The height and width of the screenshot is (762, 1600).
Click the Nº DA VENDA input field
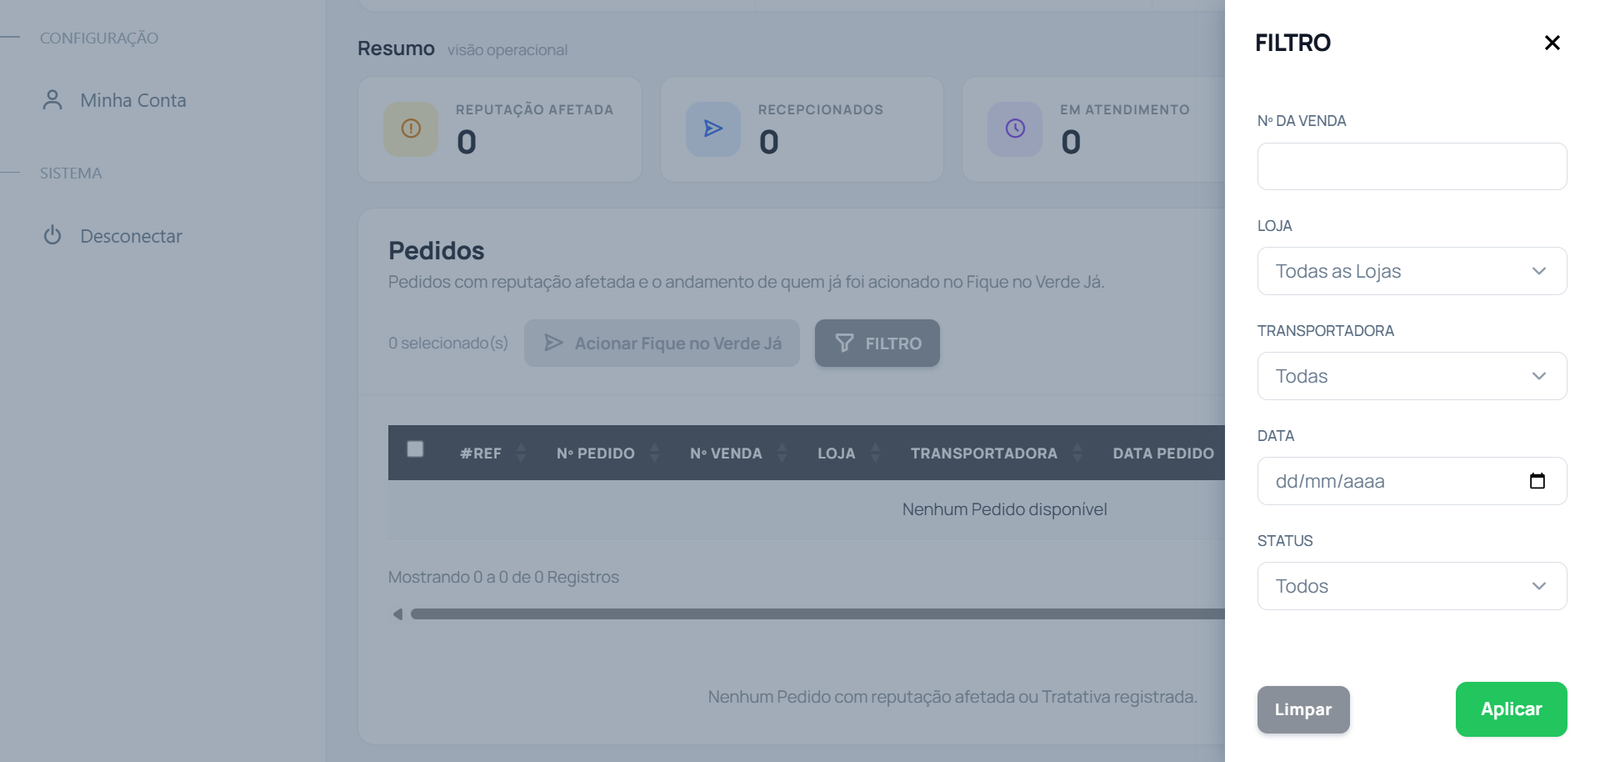click(1412, 166)
